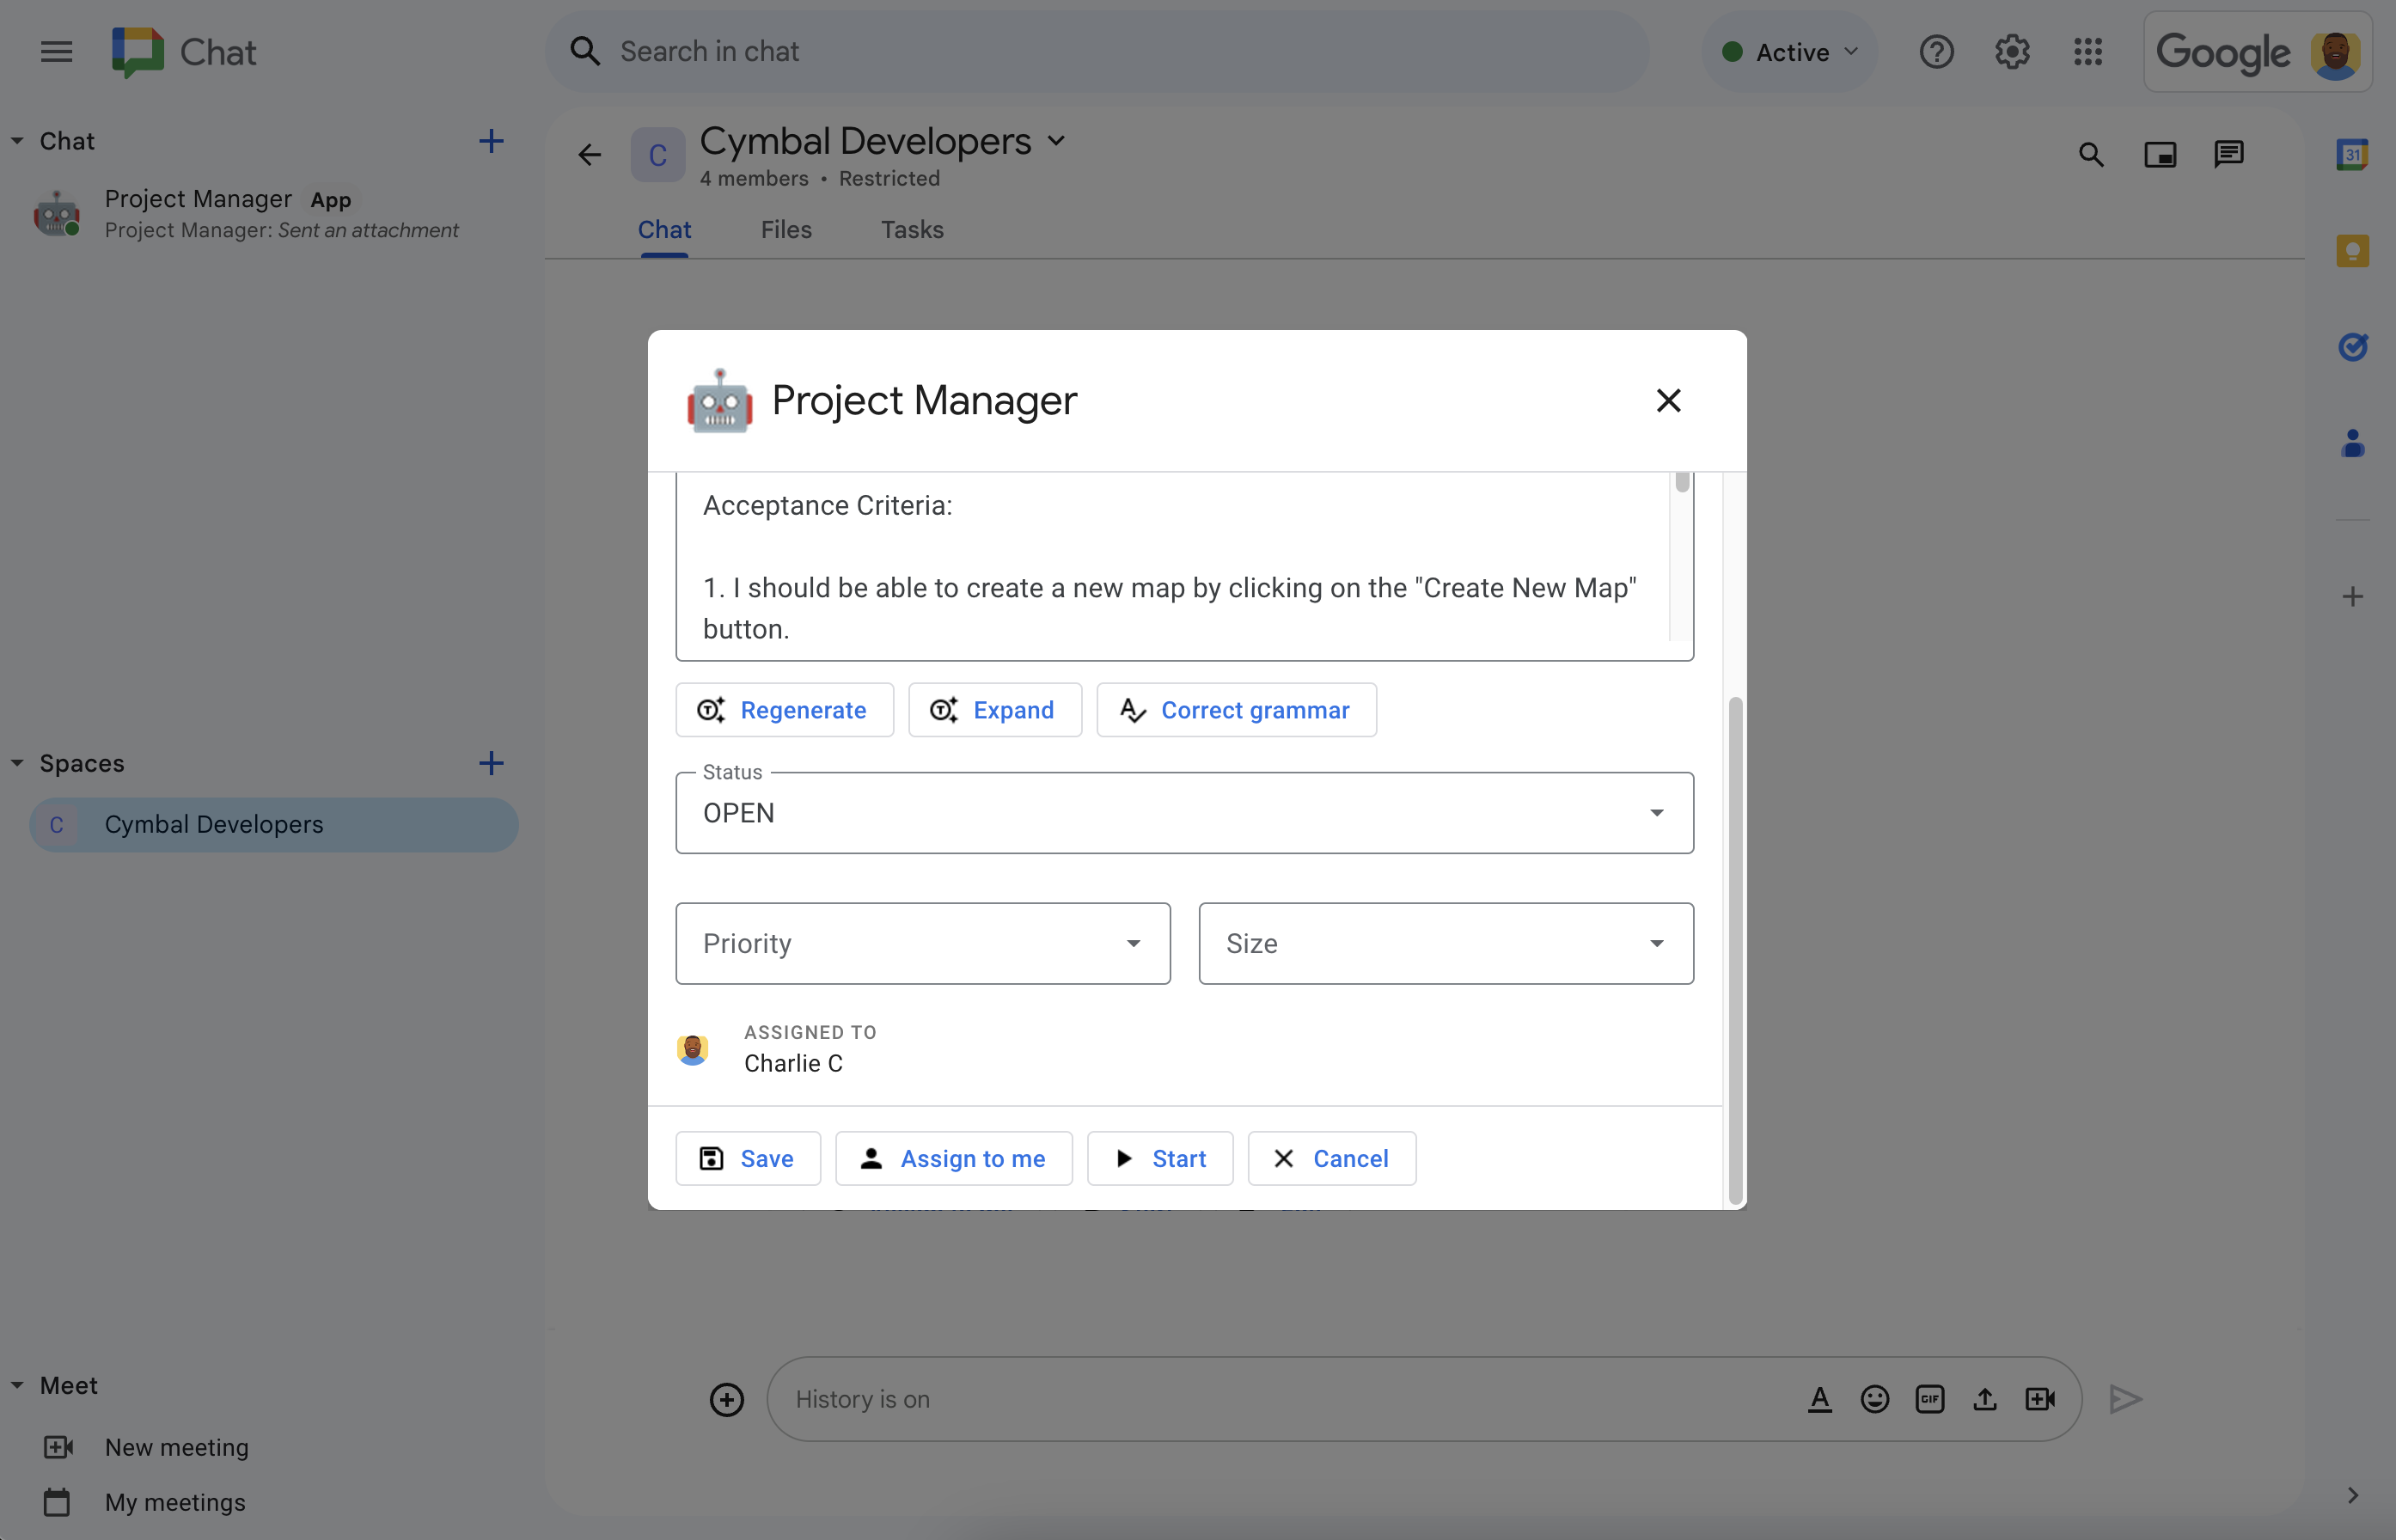Toggle chat history indicator on
2396x1540 pixels.
[x=861, y=1396]
